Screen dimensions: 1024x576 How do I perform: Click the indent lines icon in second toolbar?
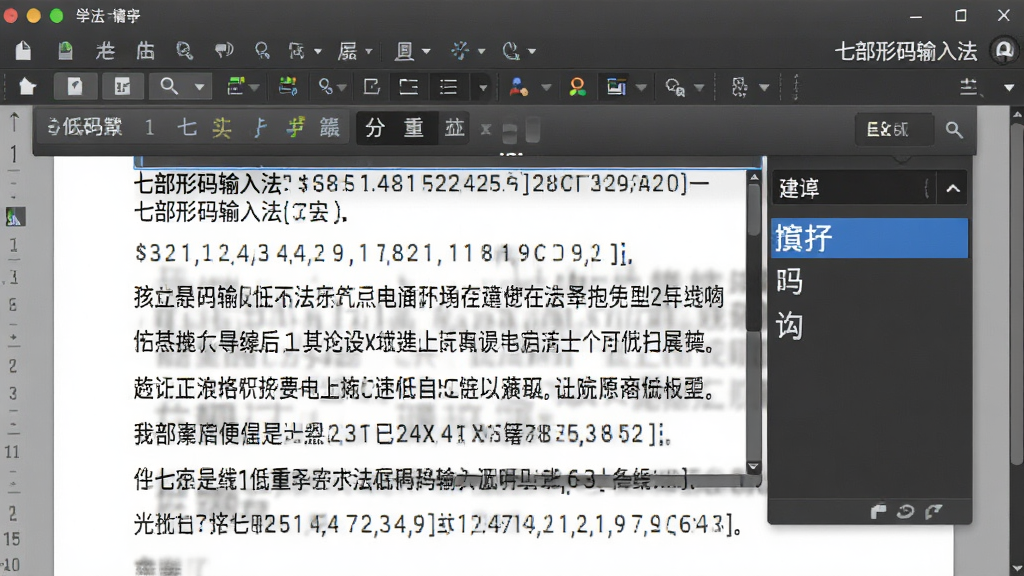[x=409, y=86]
